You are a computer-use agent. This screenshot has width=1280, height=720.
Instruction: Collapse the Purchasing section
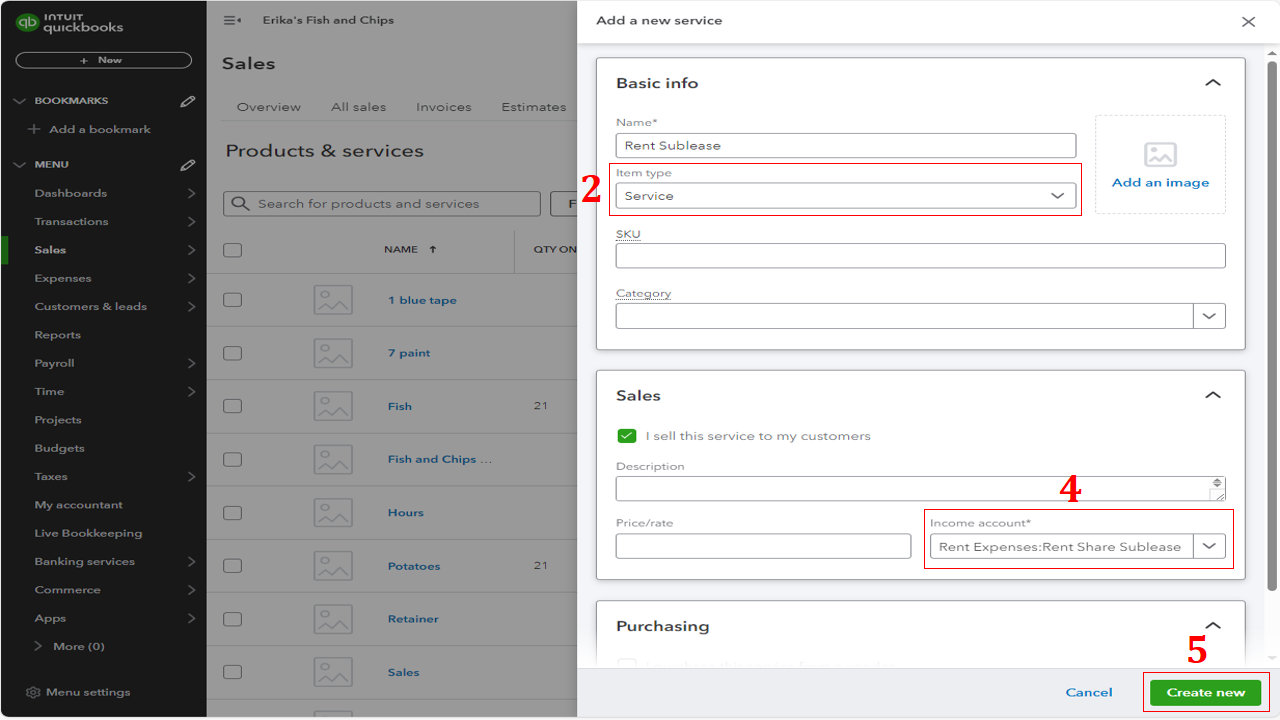[1213, 626]
